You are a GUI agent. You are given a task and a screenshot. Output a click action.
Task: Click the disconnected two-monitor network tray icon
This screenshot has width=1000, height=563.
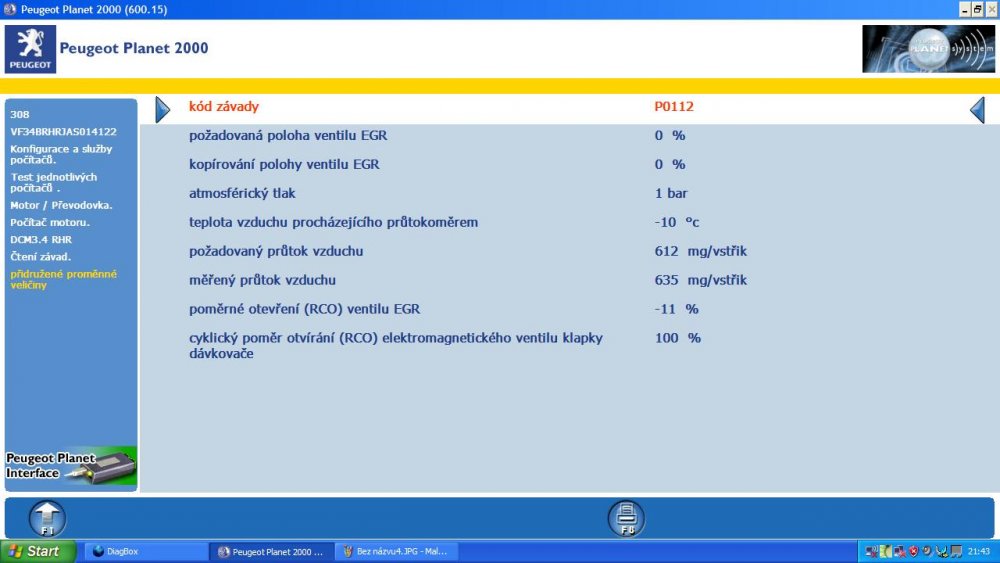click(899, 552)
